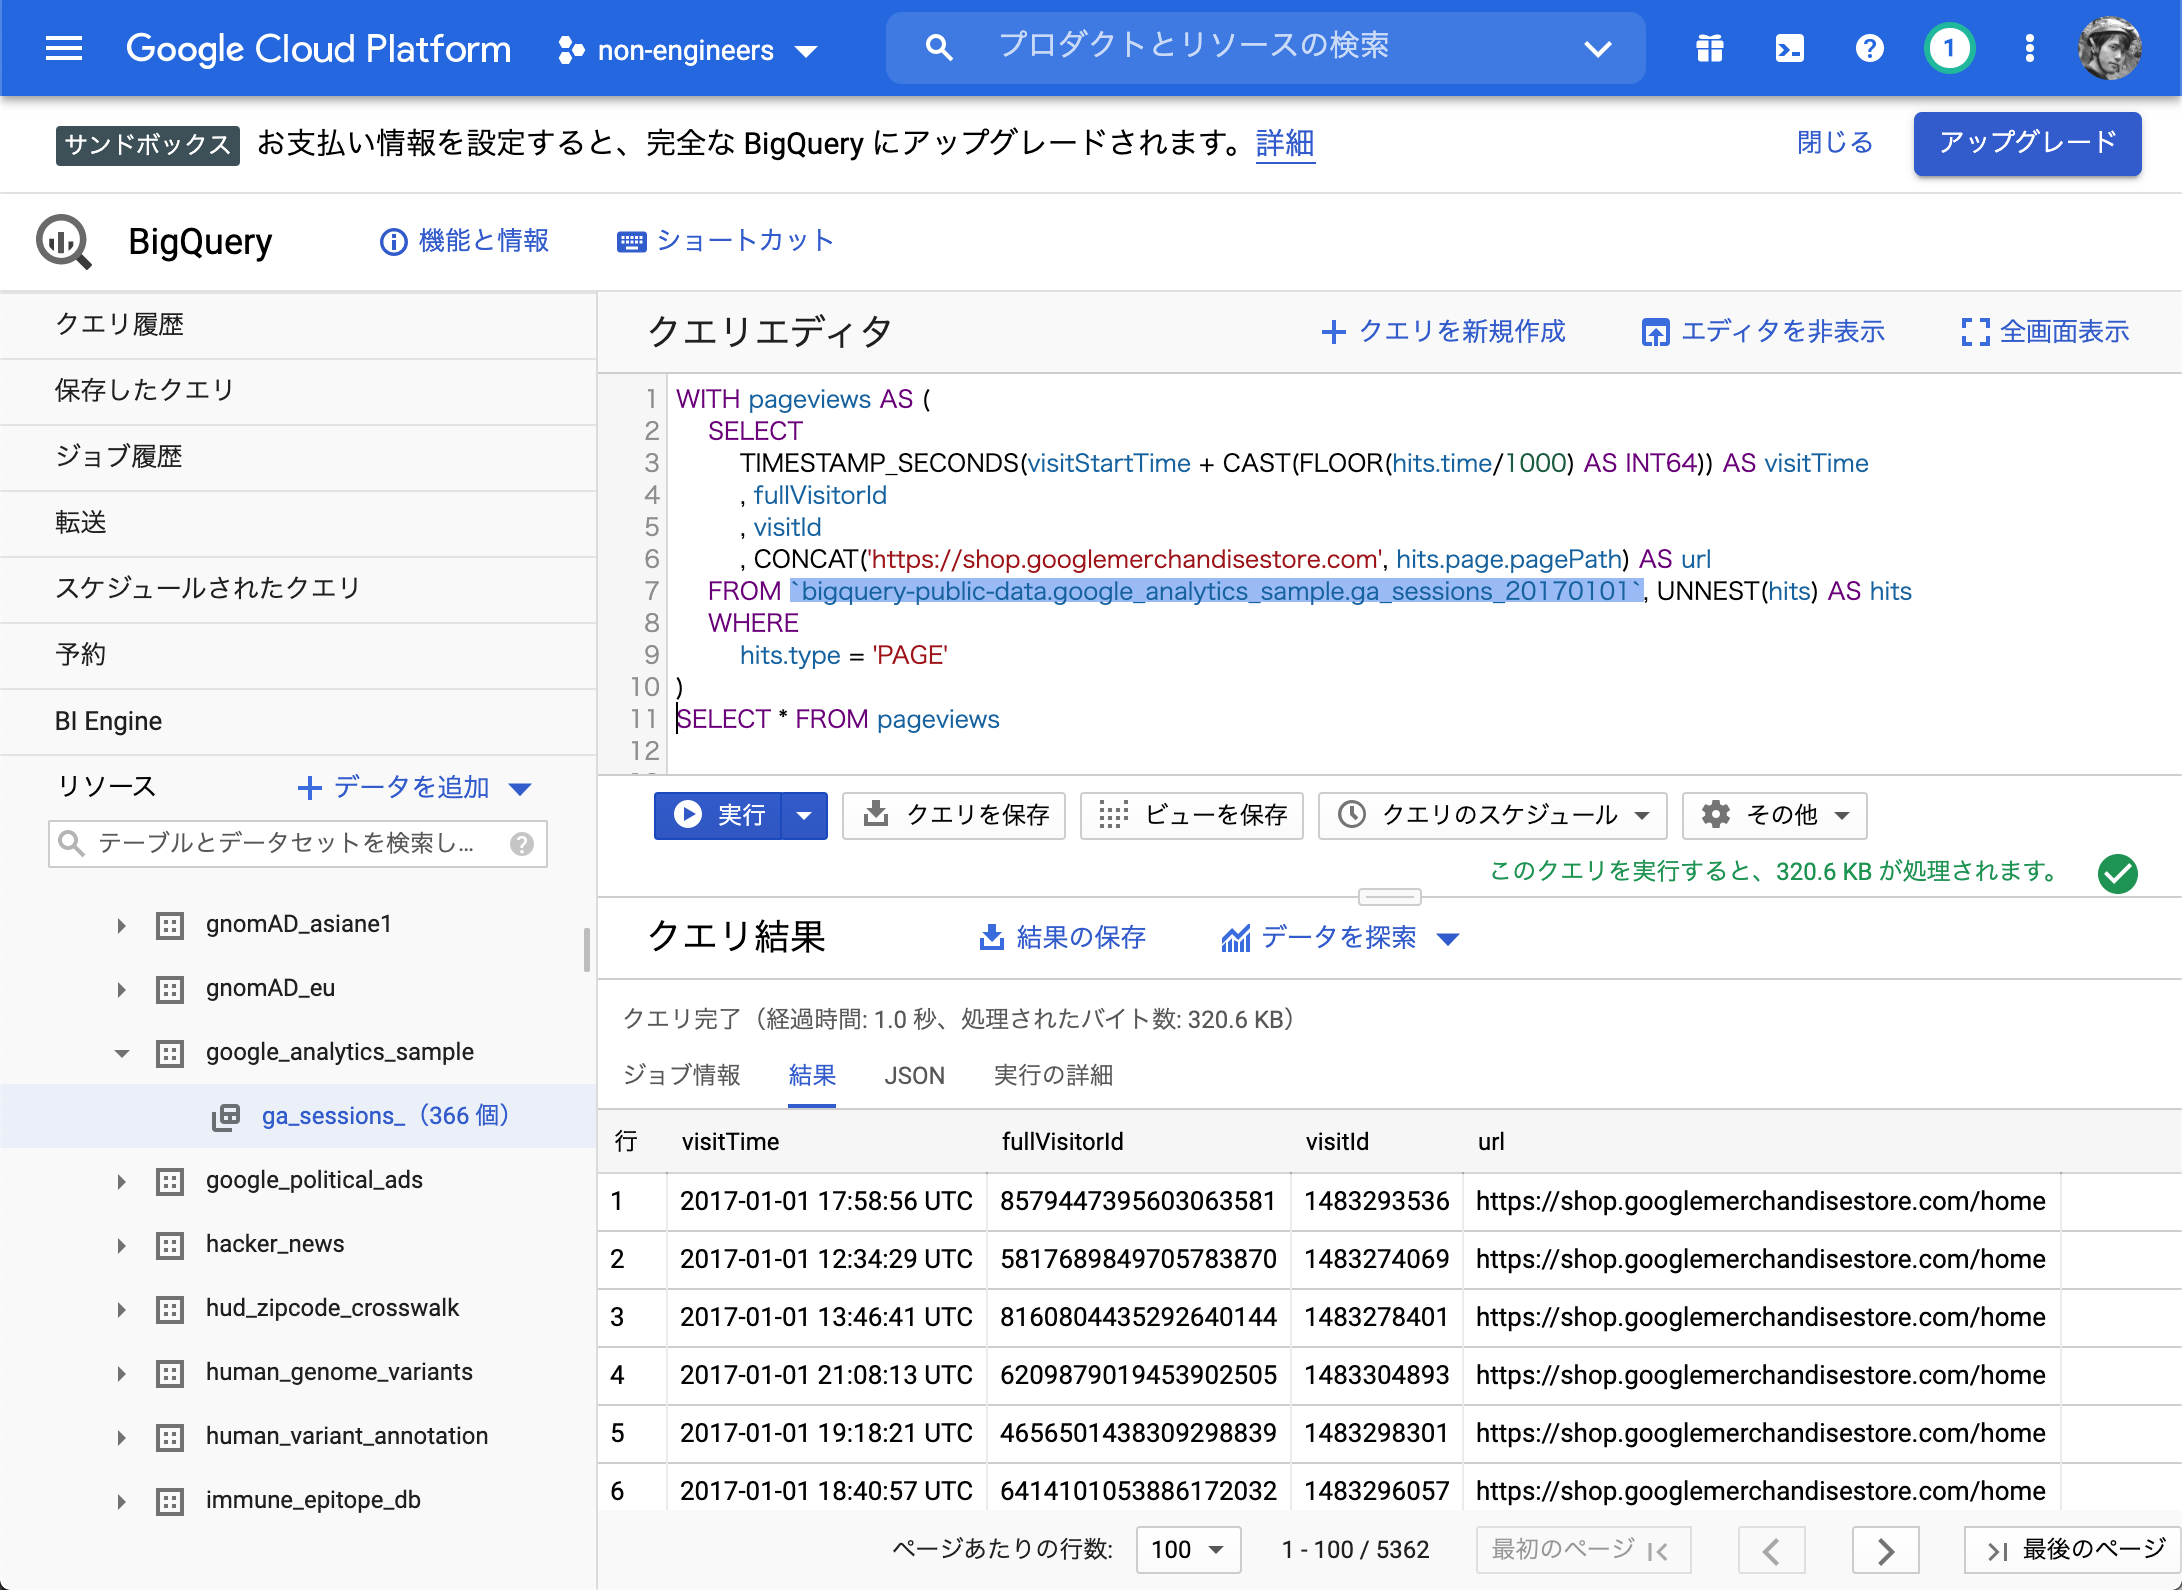Open the three-dot settings menu in header
Screen dimensions: 2182x1590
coord(2029,48)
